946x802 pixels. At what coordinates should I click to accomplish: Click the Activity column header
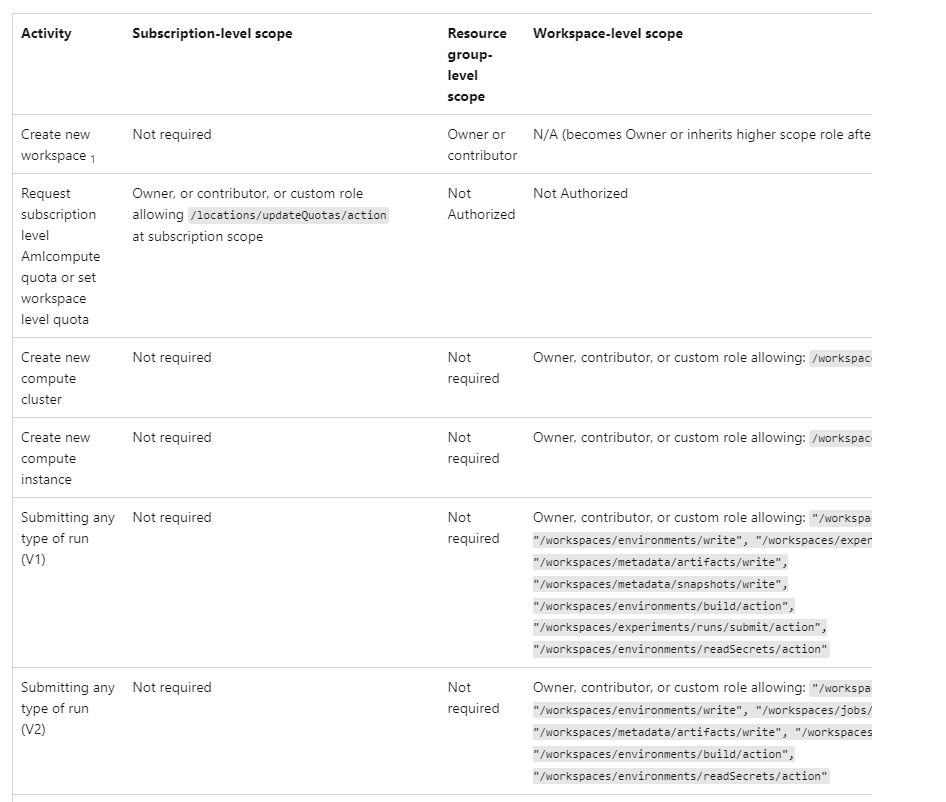click(x=46, y=34)
